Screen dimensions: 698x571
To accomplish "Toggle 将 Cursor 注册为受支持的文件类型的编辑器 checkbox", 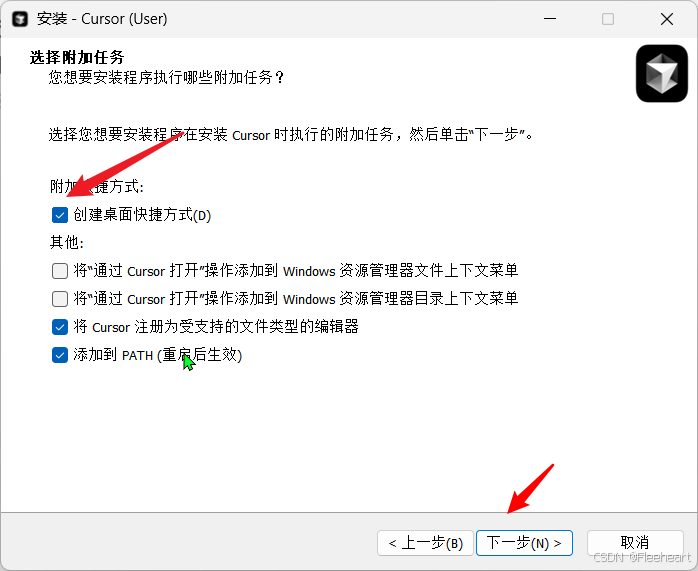I will click(60, 327).
